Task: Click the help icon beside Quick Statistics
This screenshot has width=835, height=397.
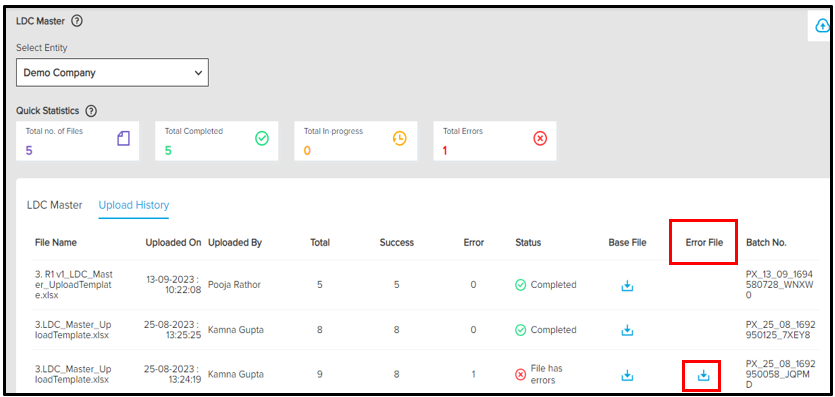Action: coord(92,111)
